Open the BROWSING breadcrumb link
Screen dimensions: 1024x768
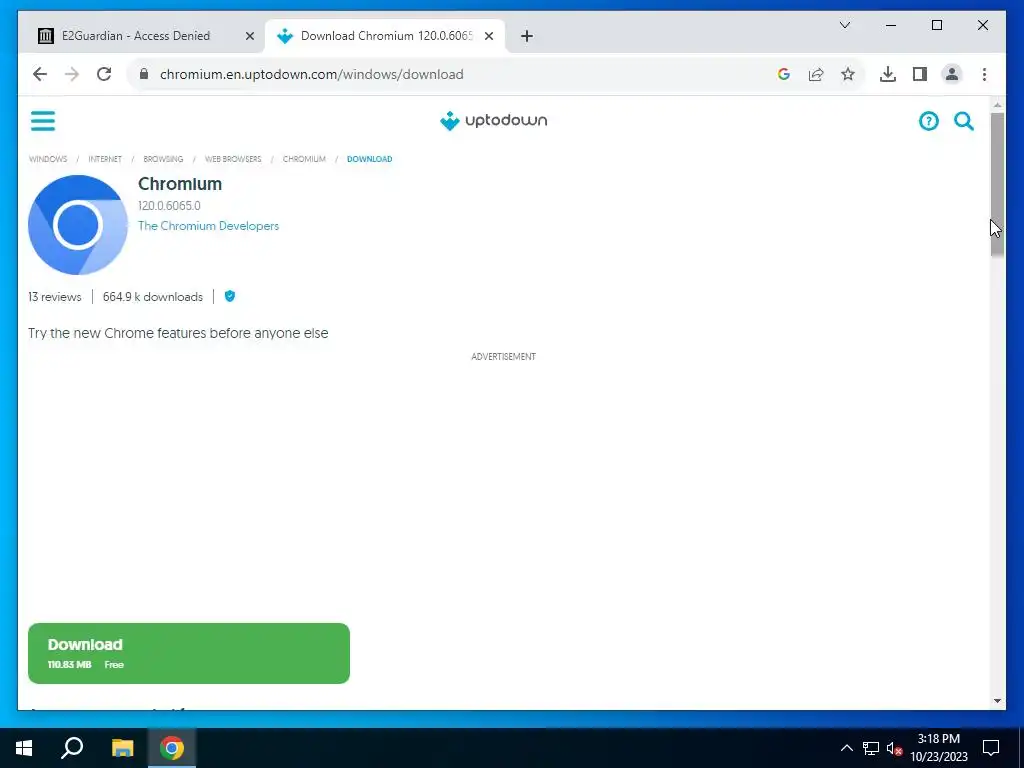click(x=163, y=159)
